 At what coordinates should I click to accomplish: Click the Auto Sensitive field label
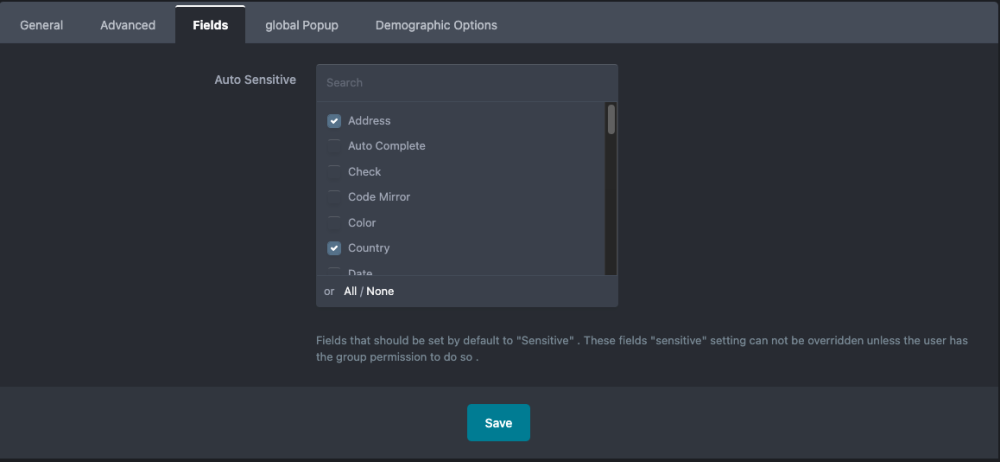[255, 80]
